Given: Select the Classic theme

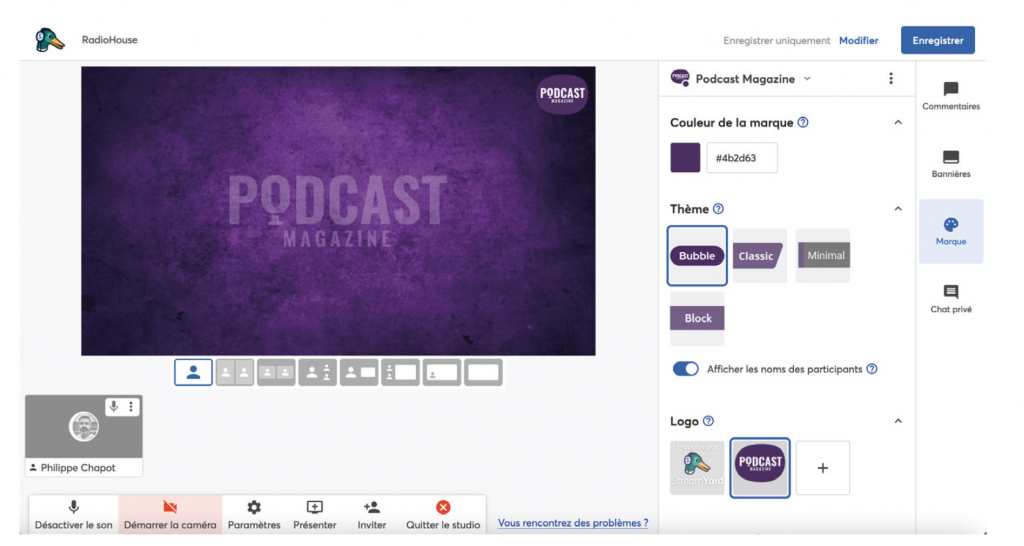Looking at the screenshot, I should point(760,255).
